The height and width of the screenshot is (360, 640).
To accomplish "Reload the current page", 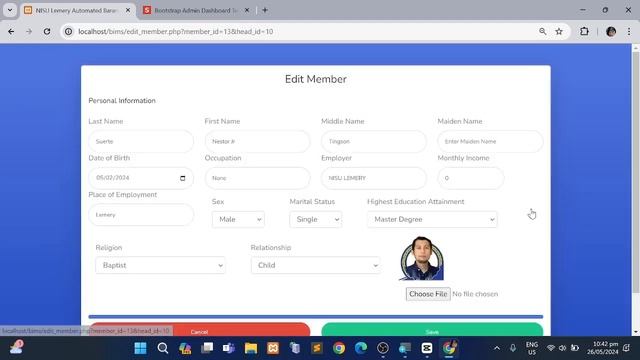I will point(47,31).
